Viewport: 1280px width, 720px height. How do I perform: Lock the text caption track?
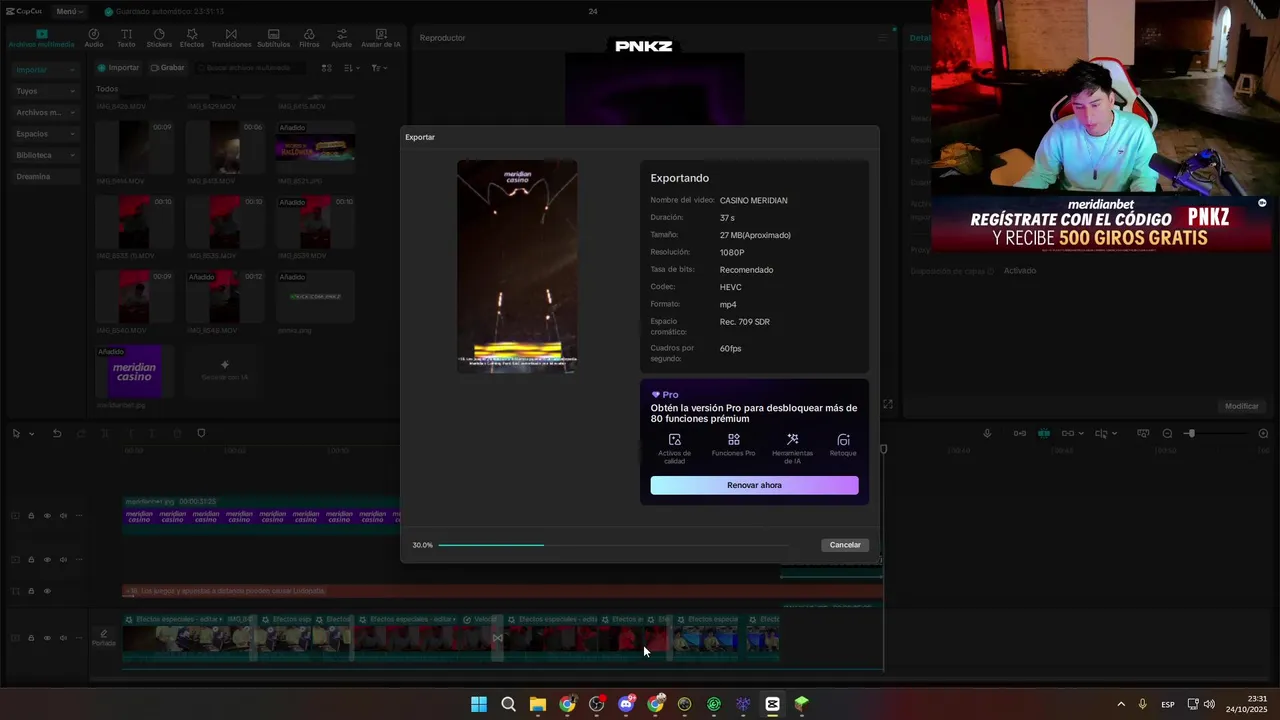point(31,591)
